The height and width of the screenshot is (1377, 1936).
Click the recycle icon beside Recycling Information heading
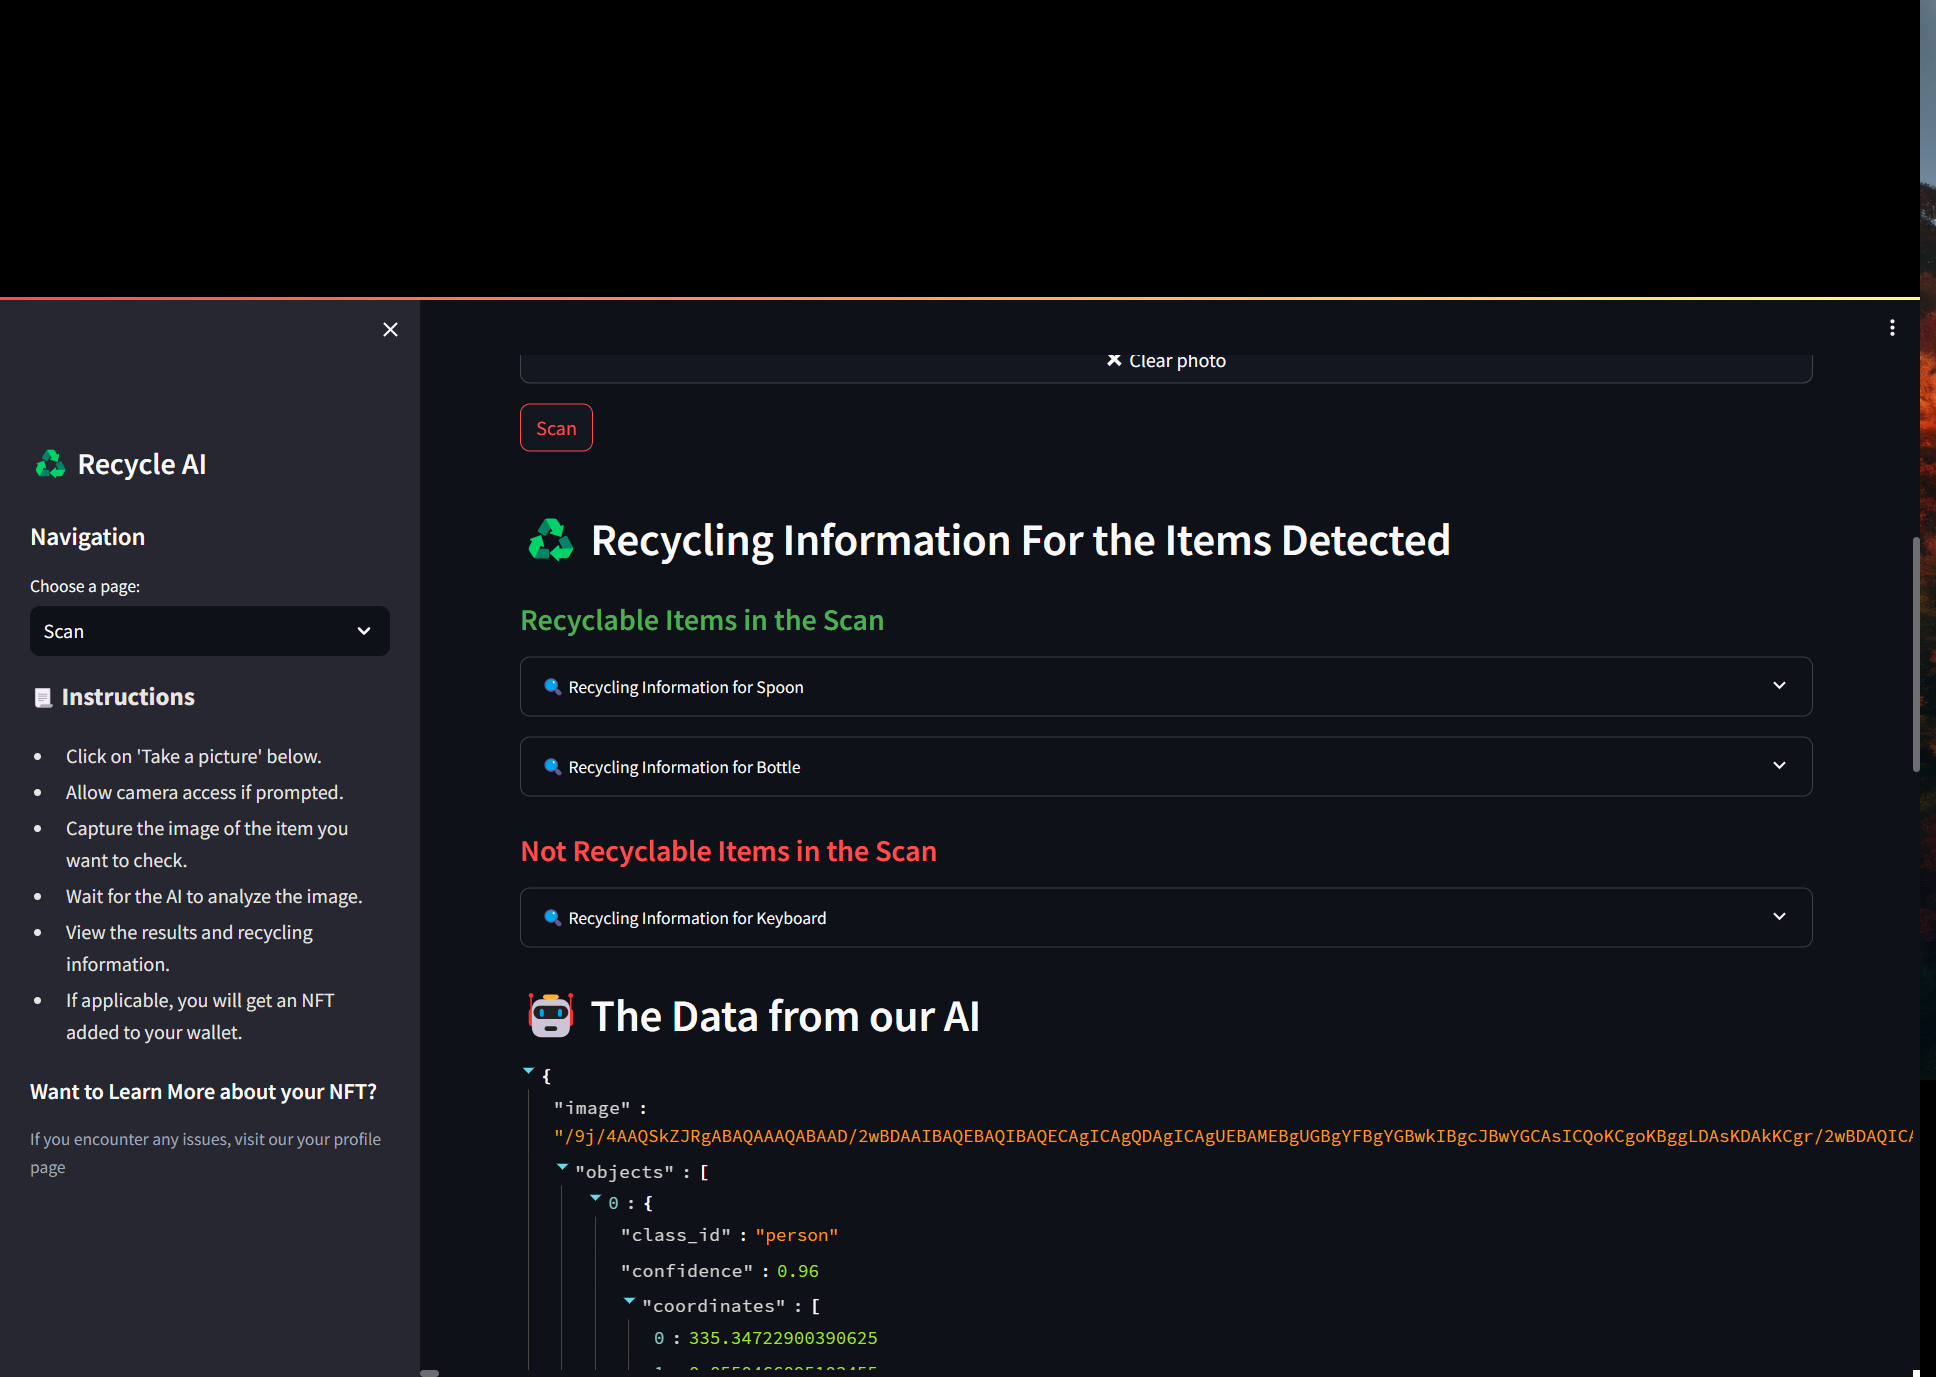click(x=551, y=540)
